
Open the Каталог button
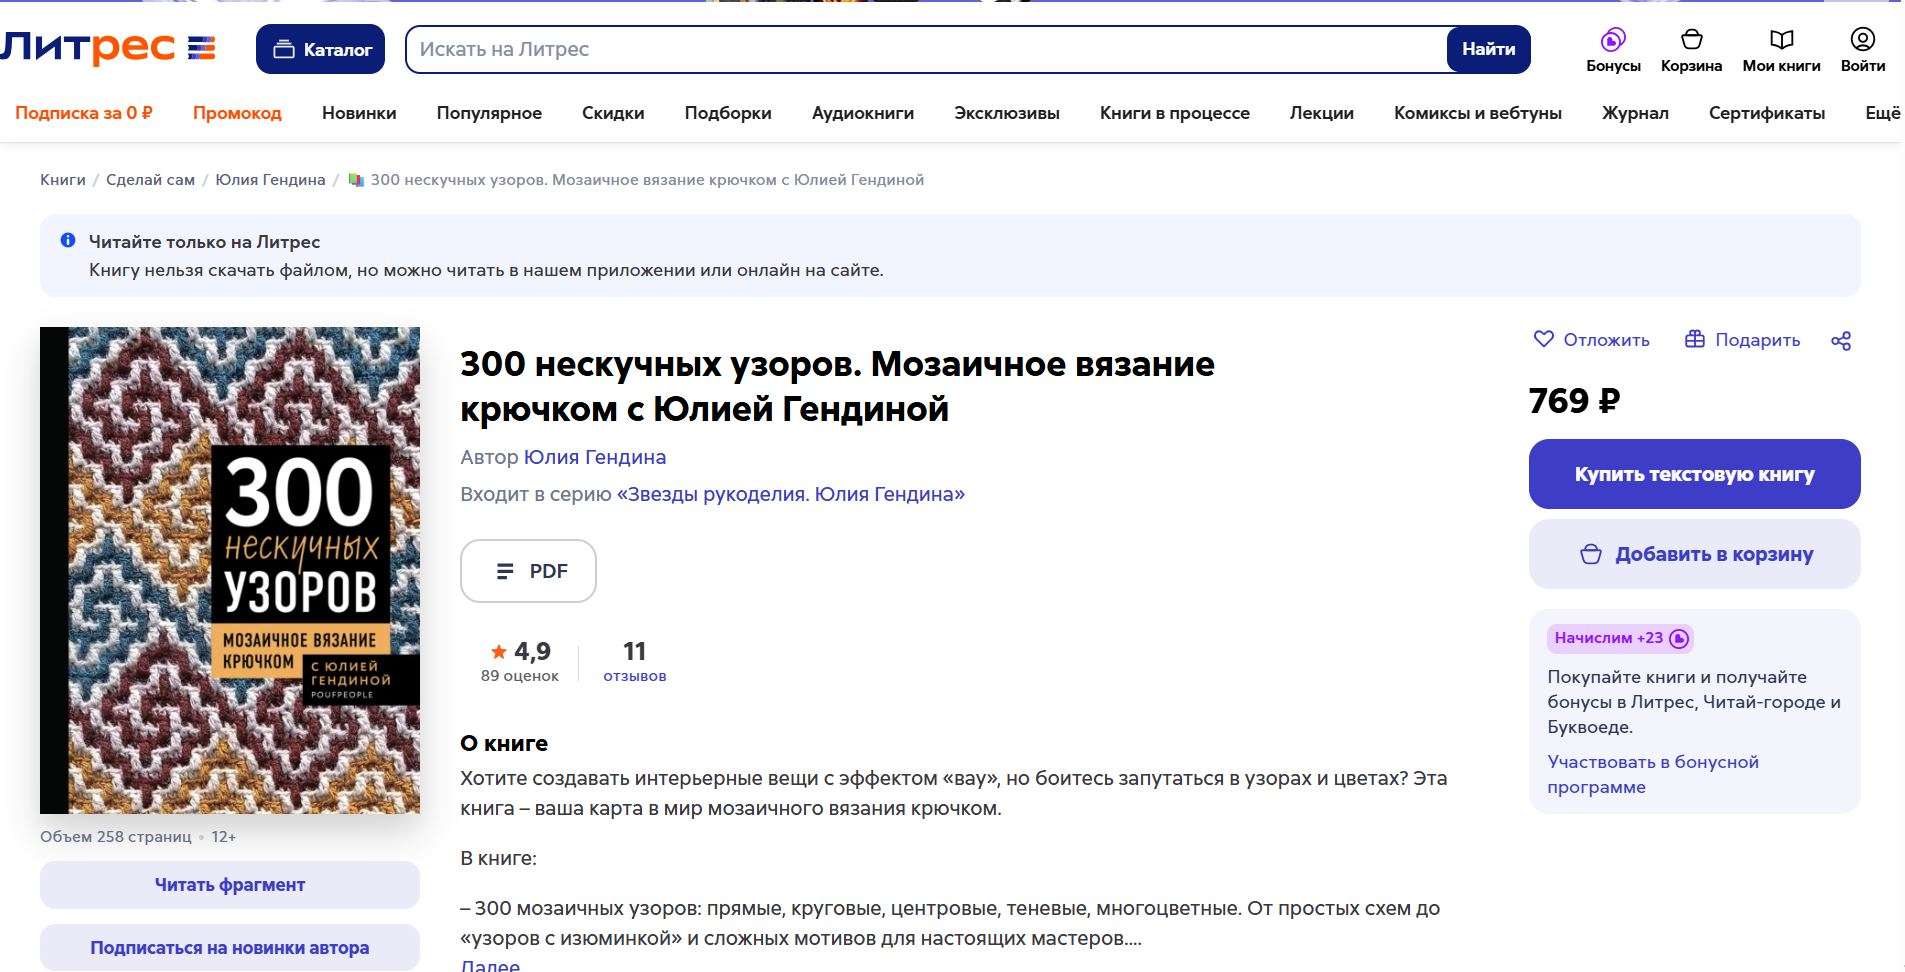320,49
